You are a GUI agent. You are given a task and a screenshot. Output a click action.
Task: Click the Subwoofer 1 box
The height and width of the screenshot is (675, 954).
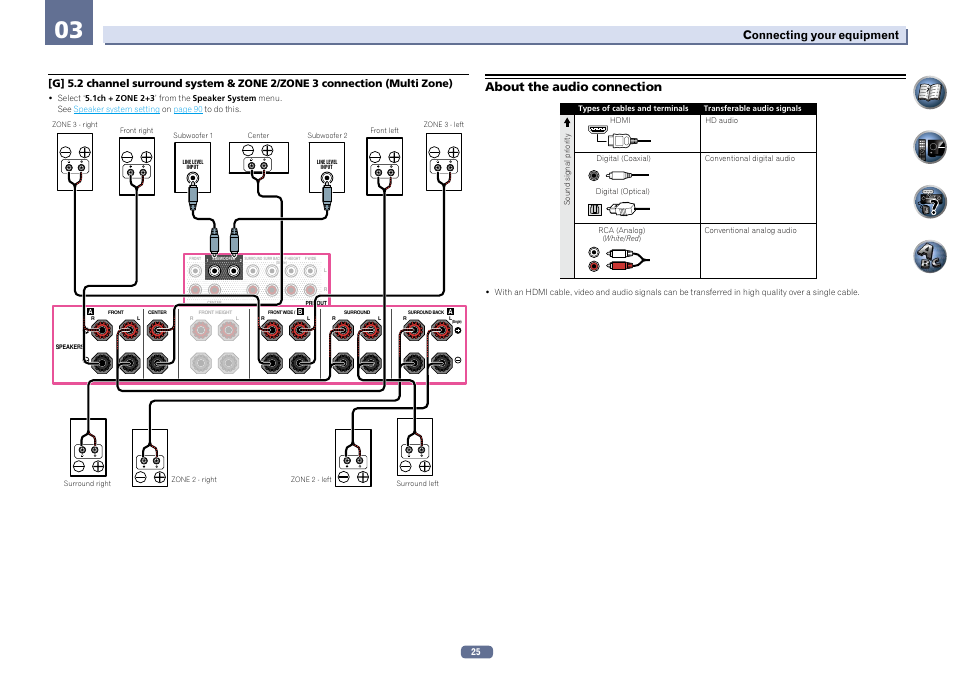[192, 167]
